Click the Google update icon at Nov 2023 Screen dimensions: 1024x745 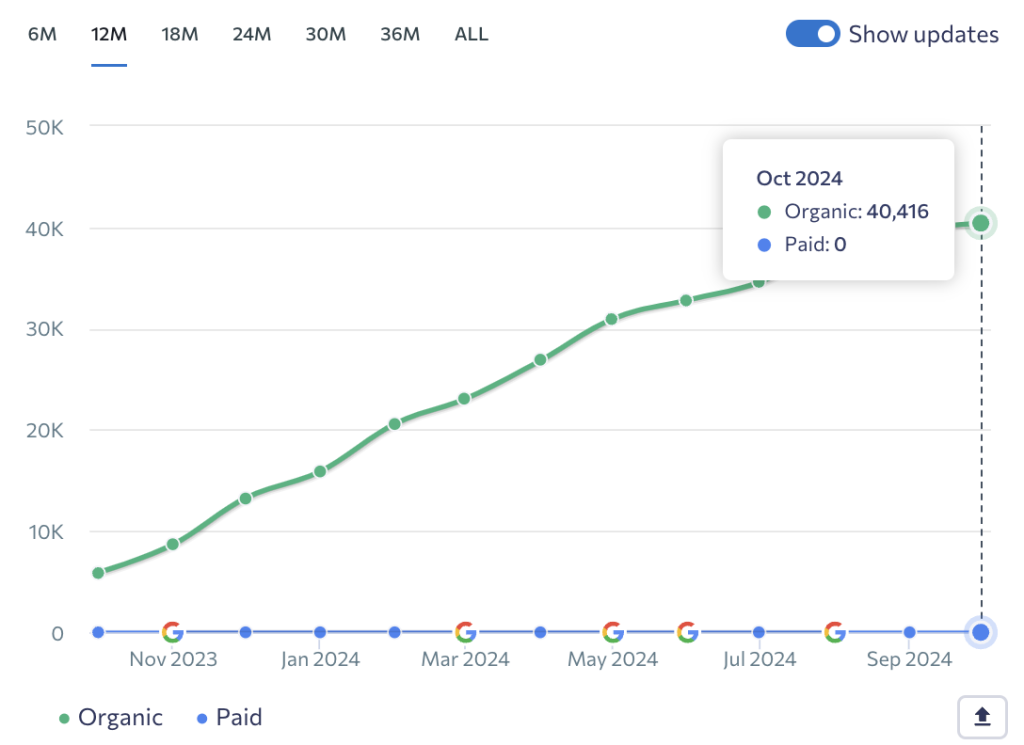172,632
